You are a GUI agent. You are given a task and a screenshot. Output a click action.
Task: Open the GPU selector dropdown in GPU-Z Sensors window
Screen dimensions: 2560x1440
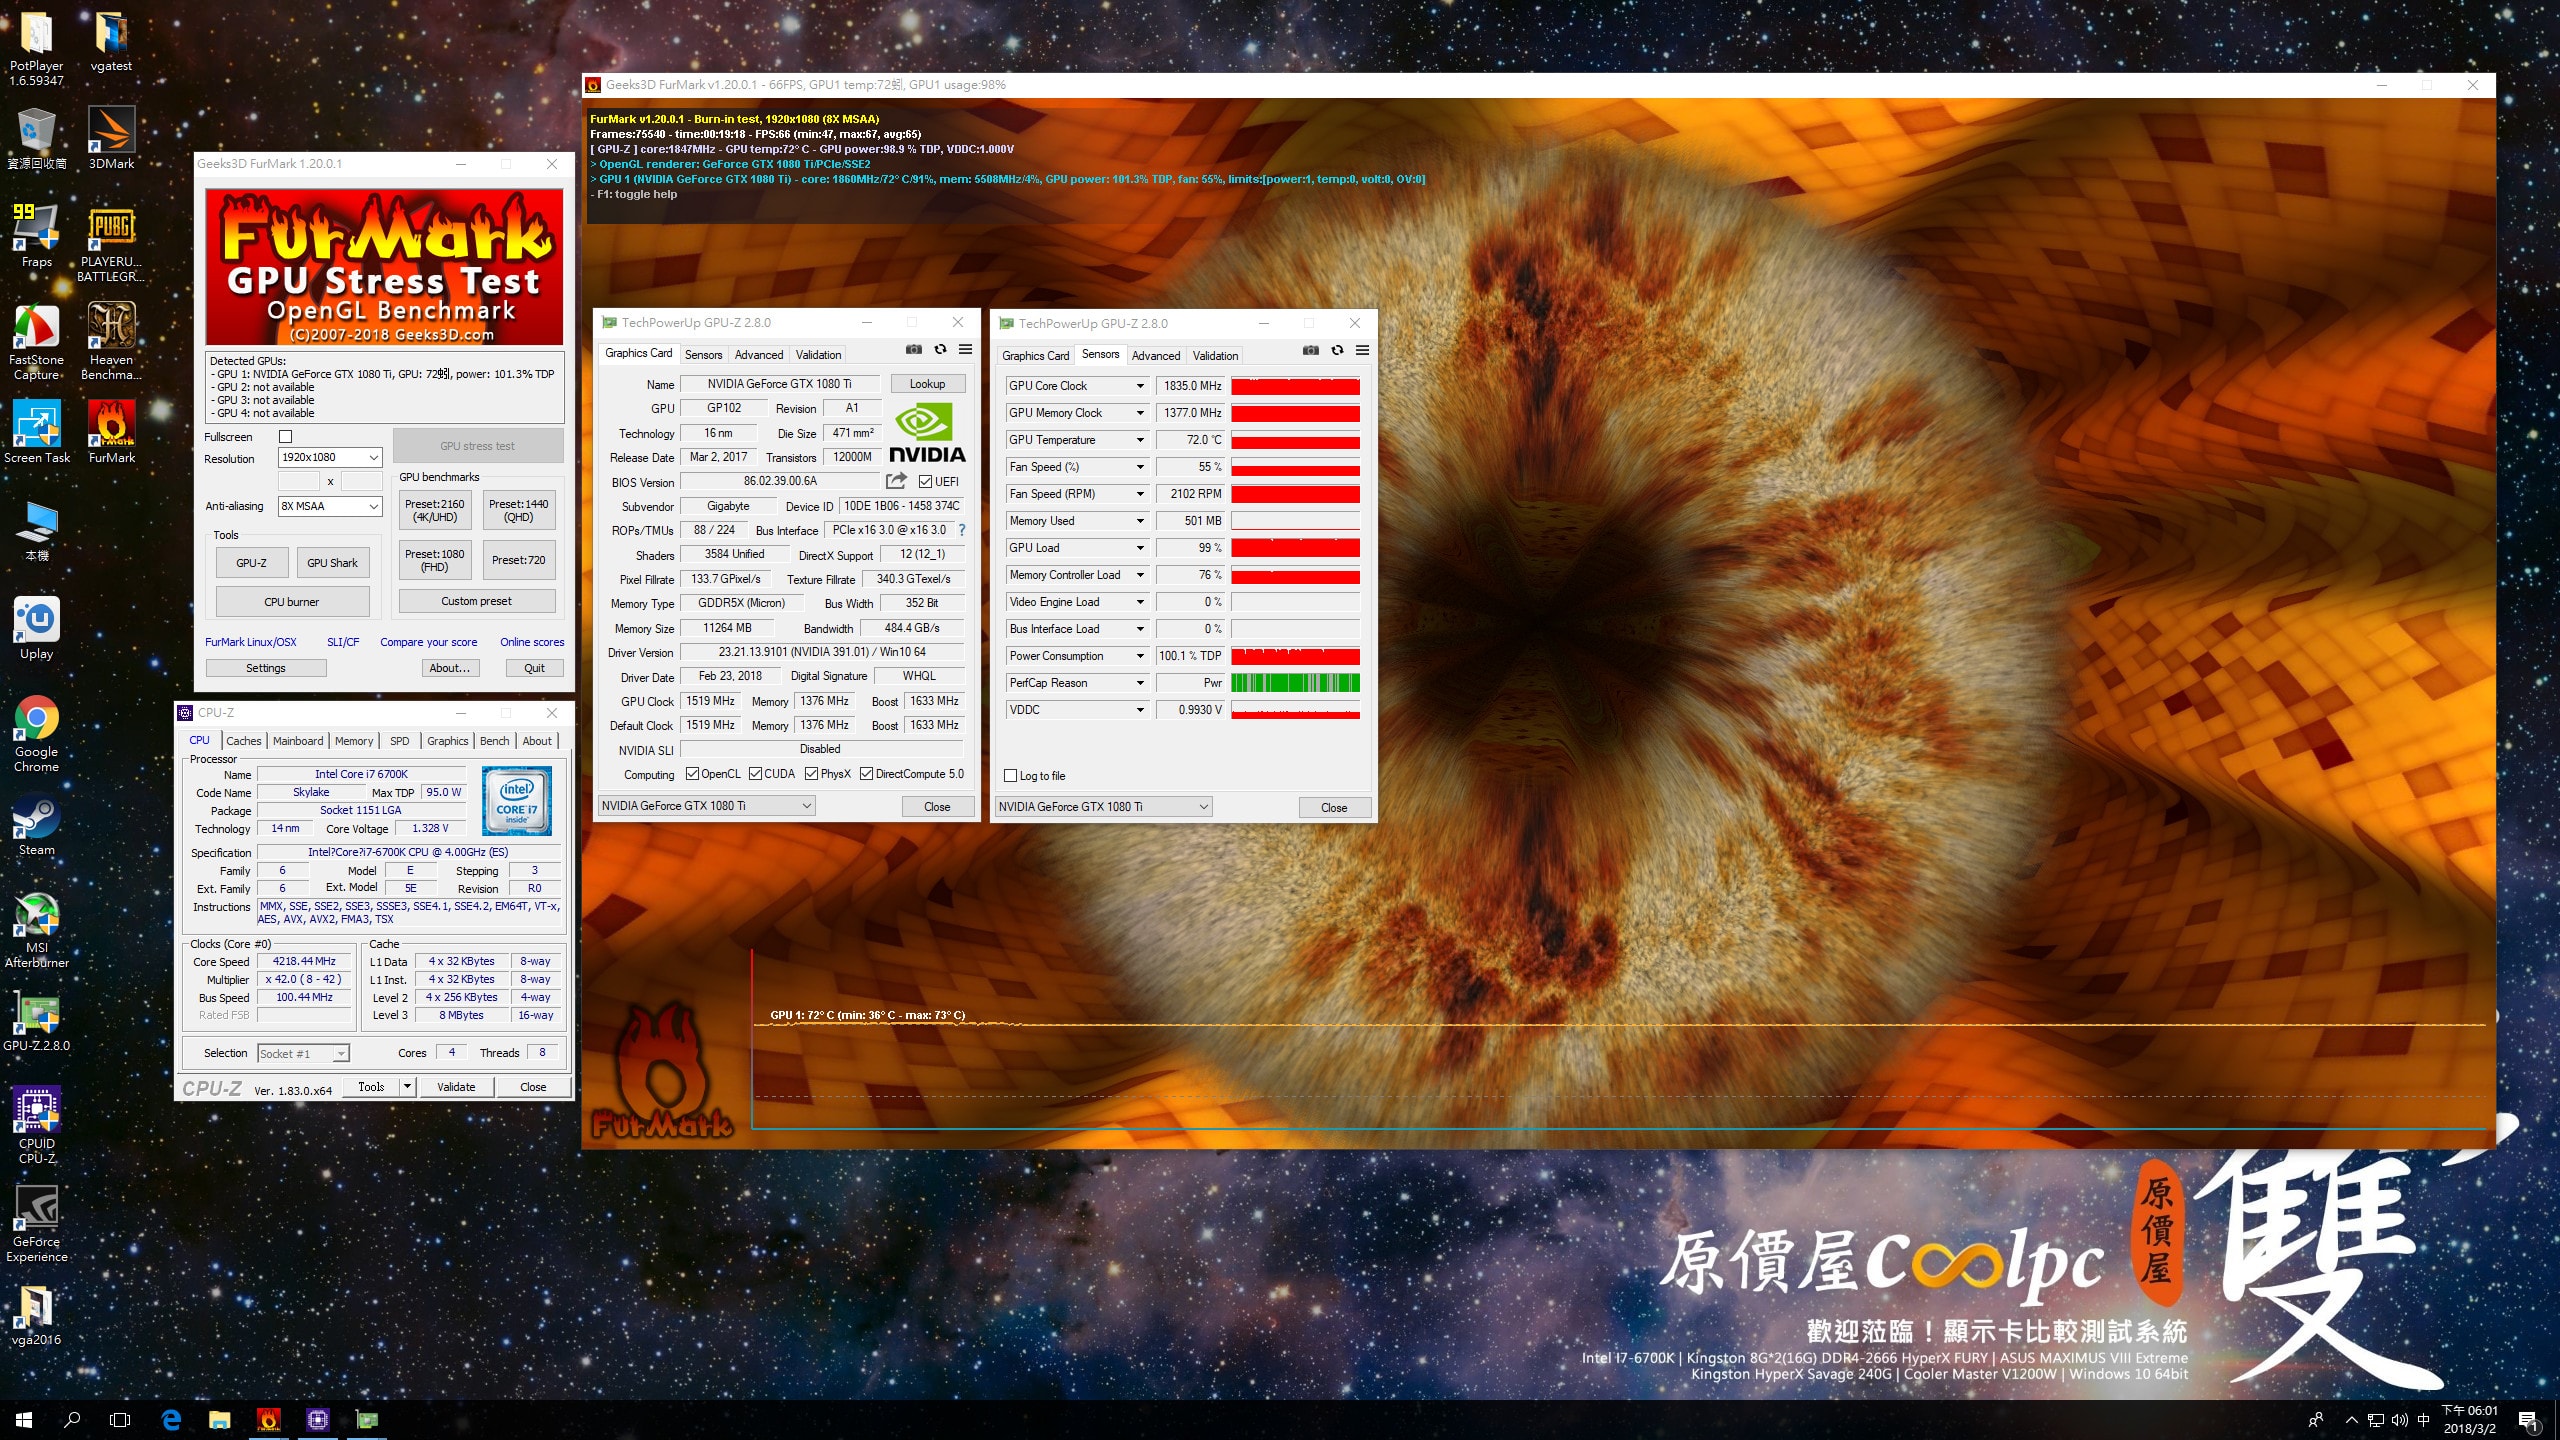click(1103, 807)
